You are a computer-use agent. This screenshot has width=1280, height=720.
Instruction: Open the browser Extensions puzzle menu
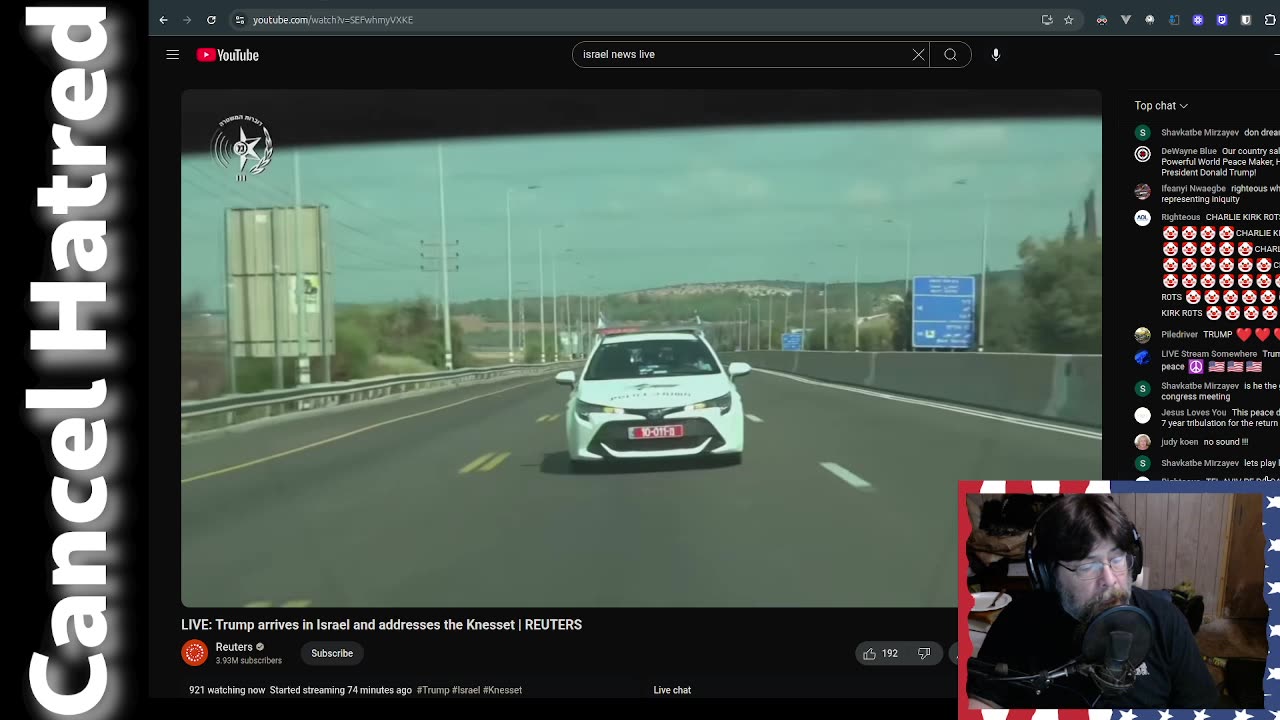(1270, 20)
